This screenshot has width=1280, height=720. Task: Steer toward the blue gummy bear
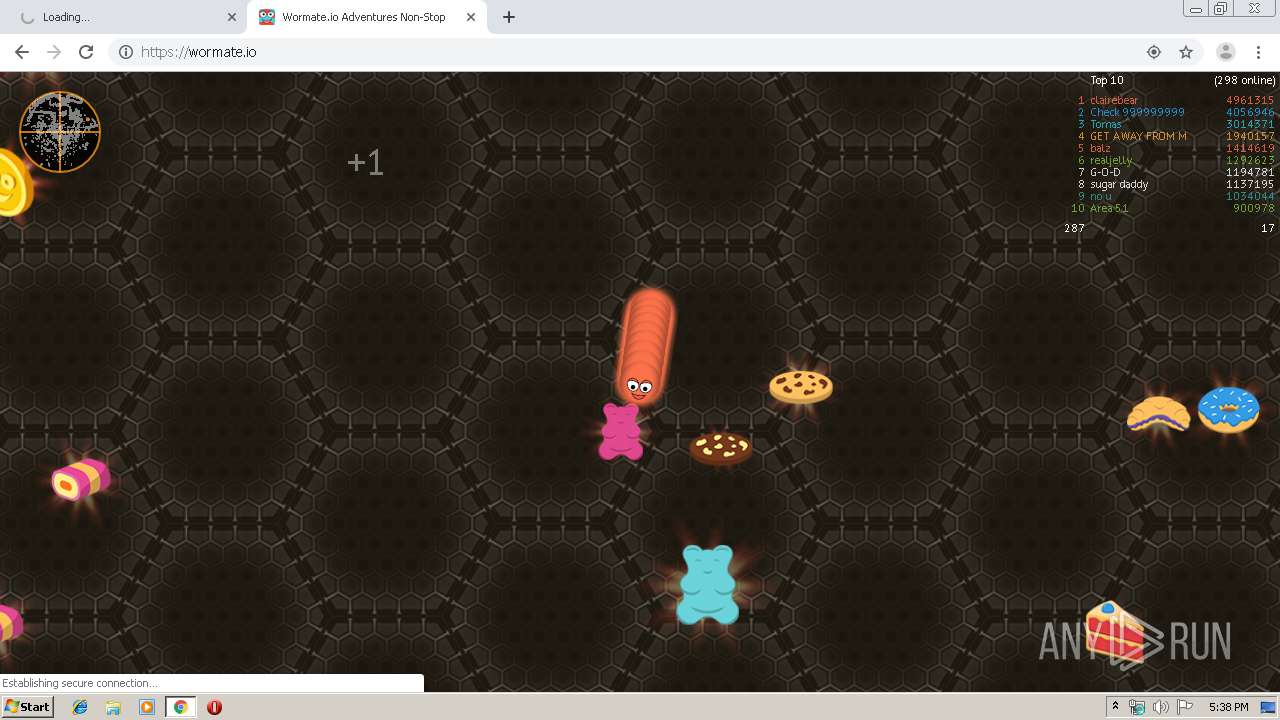pos(708,585)
